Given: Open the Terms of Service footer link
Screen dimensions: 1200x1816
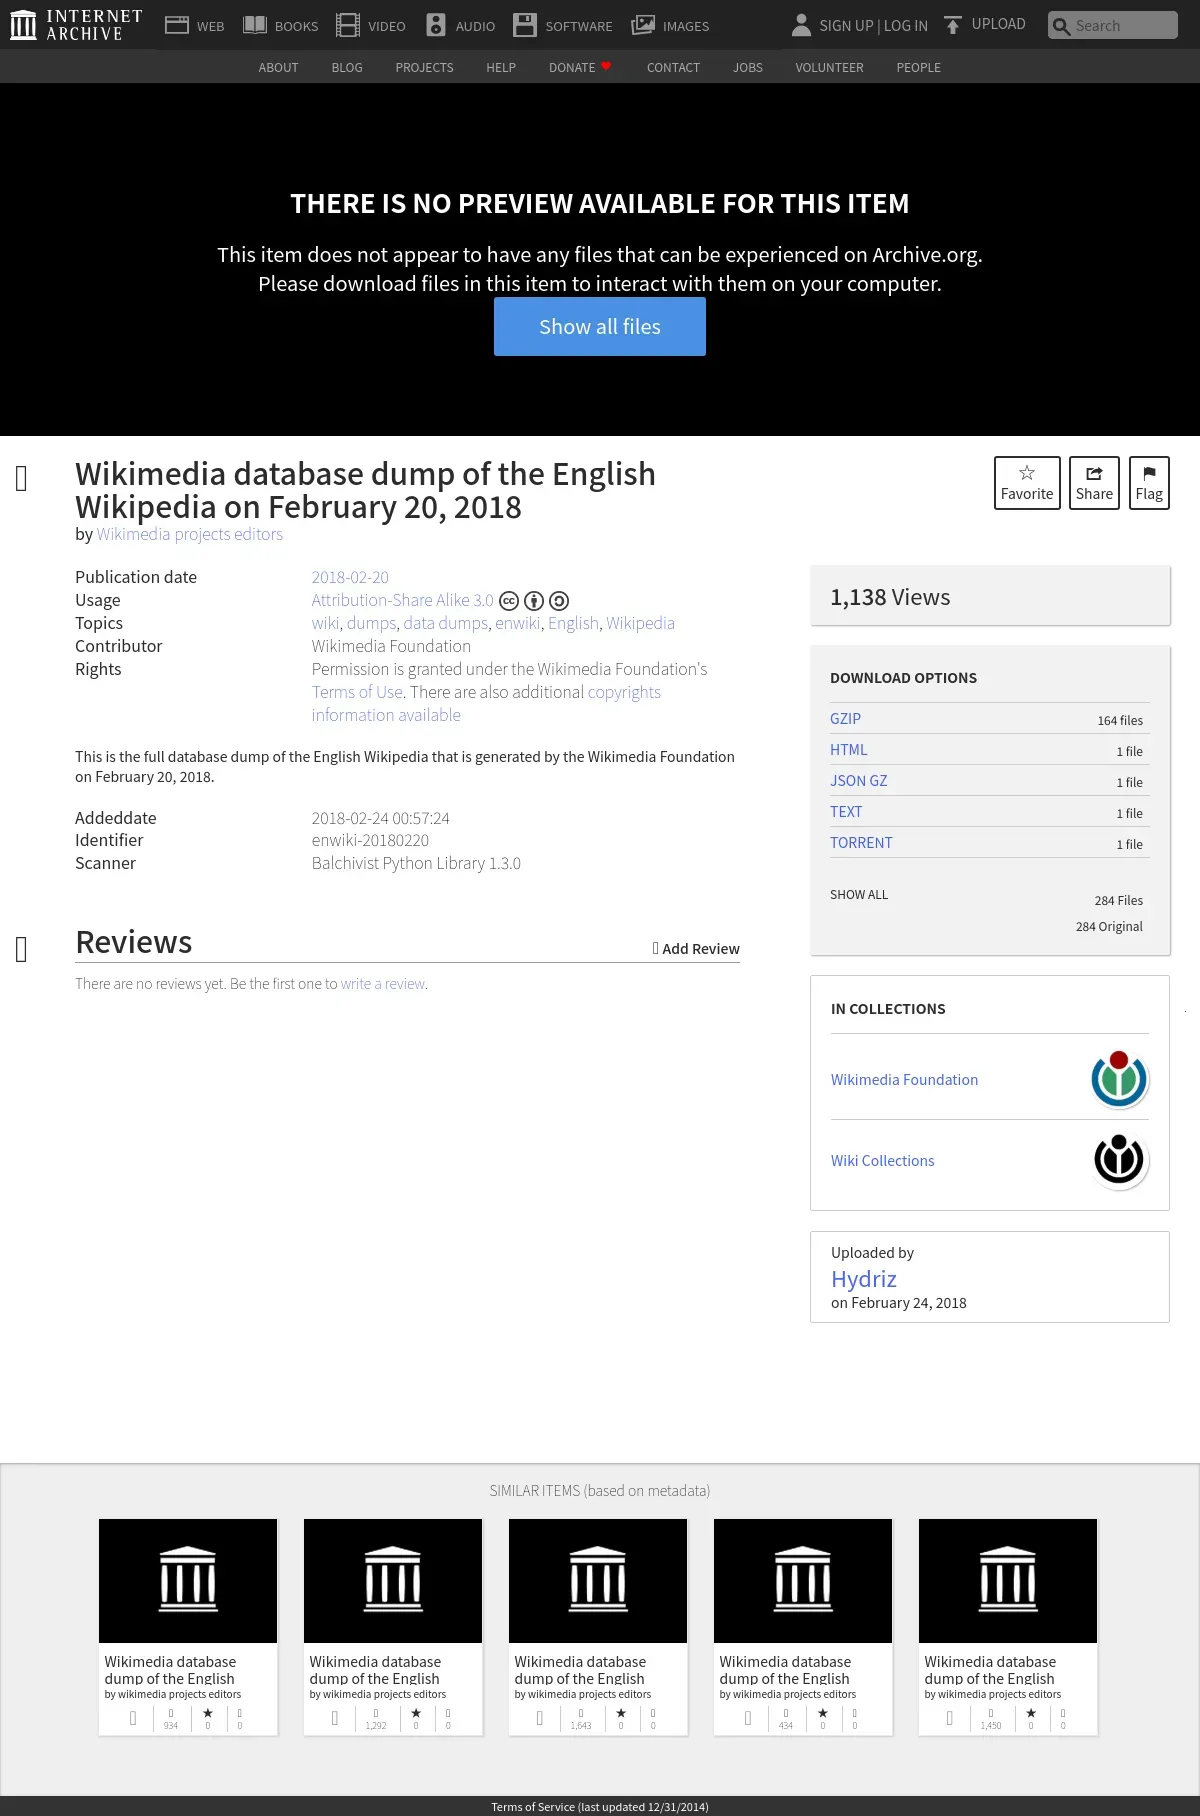Looking at the screenshot, I should coord(600,1807).
